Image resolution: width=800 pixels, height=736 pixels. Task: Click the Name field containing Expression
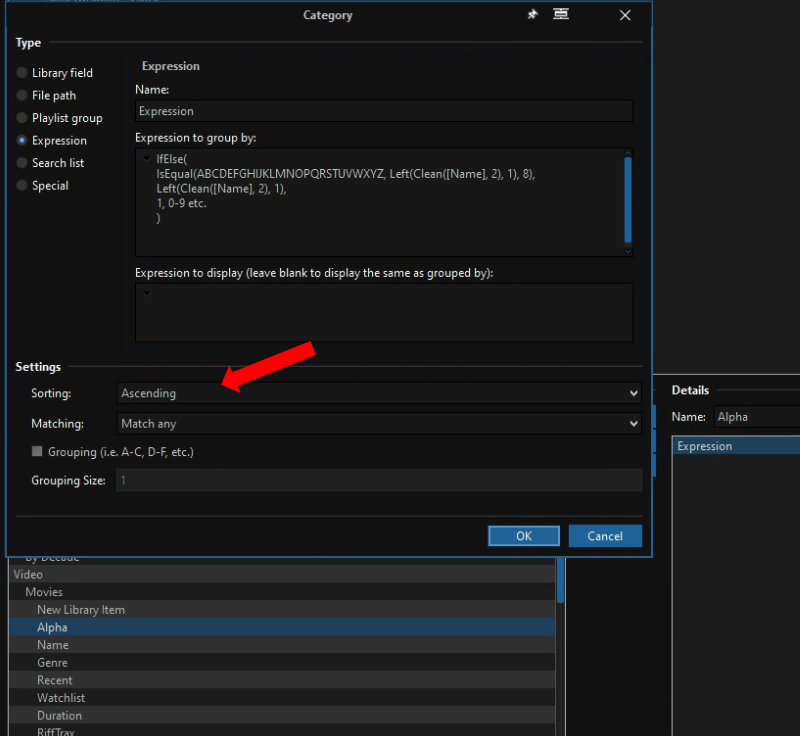click(384, 111)
